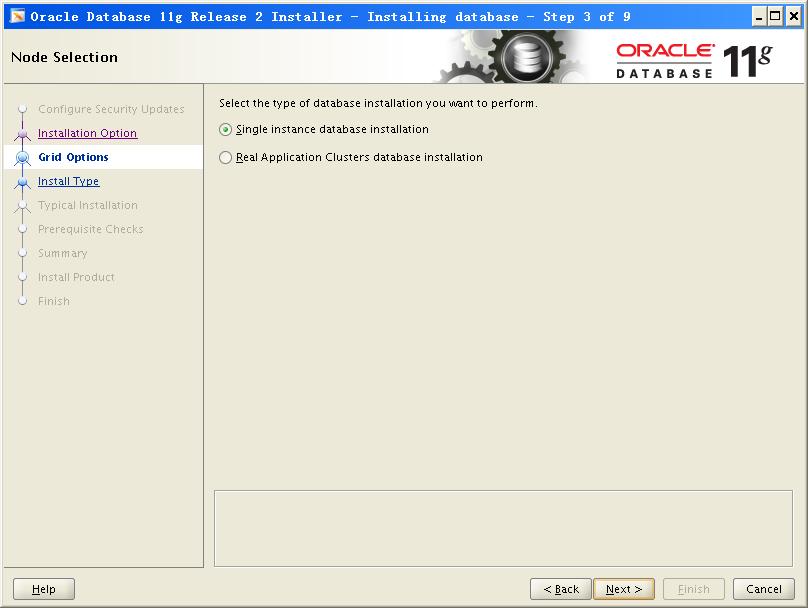Click the Oracle installer title bar icon
Screen dimensions: 808x608
click(17, 16)
